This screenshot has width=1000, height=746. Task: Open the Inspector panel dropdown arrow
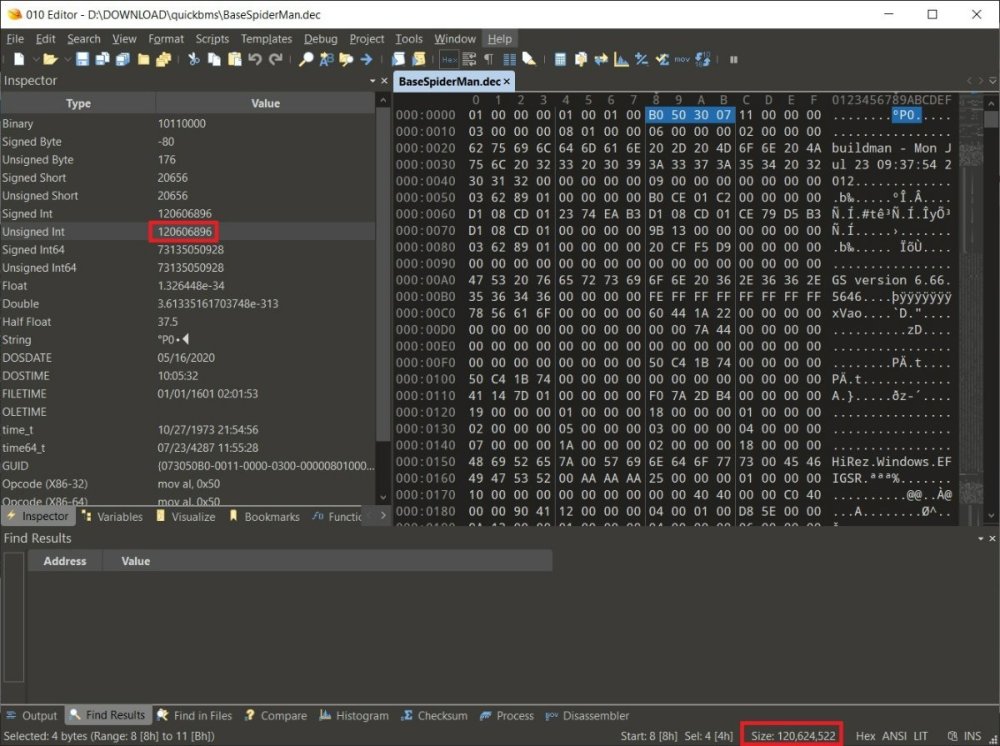pos(373,81)
